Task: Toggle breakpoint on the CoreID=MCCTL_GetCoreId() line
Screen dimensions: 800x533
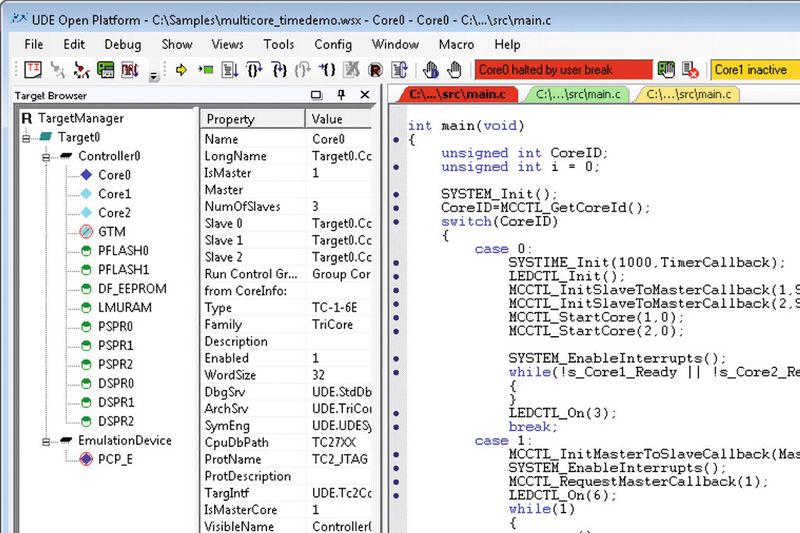Action: coord(396,208)
